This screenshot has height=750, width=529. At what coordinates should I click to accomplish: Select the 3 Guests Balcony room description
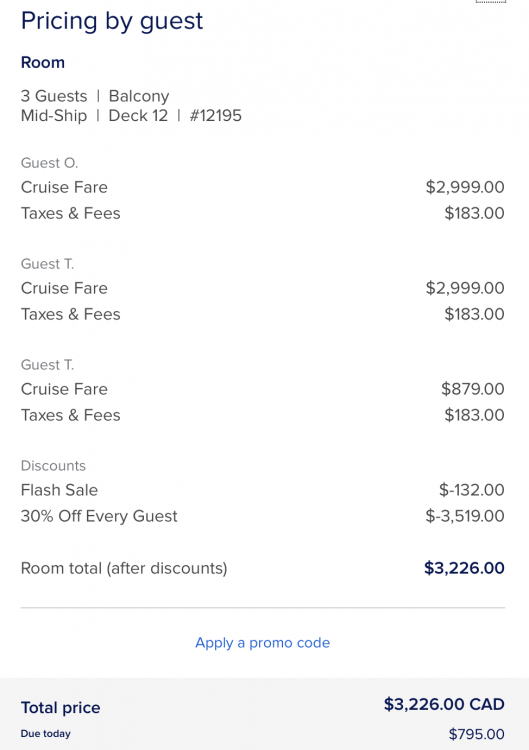[x=95, y=96]
